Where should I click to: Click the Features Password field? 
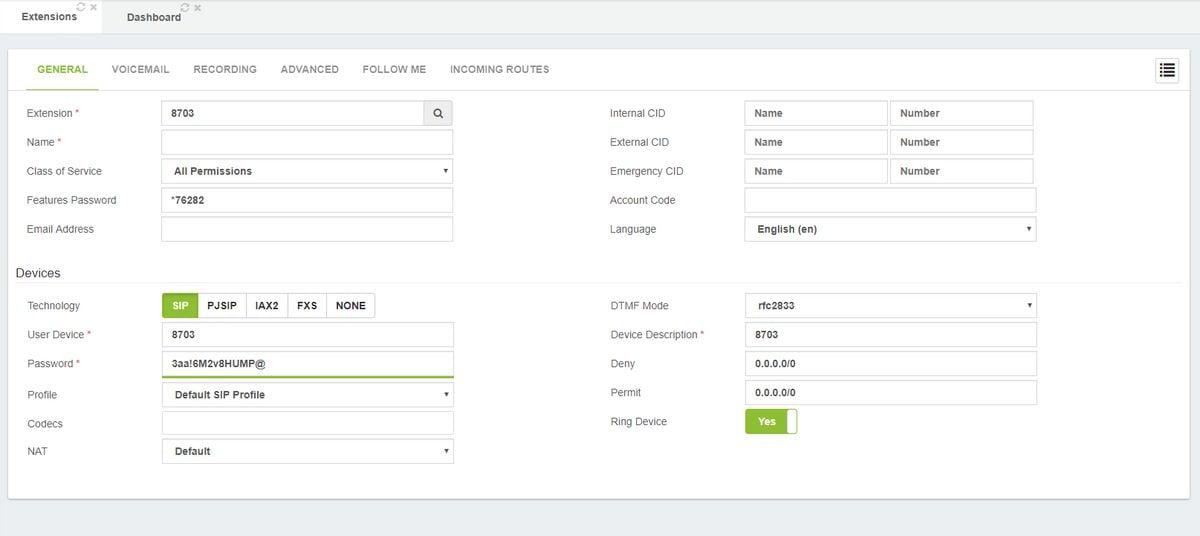307,200
